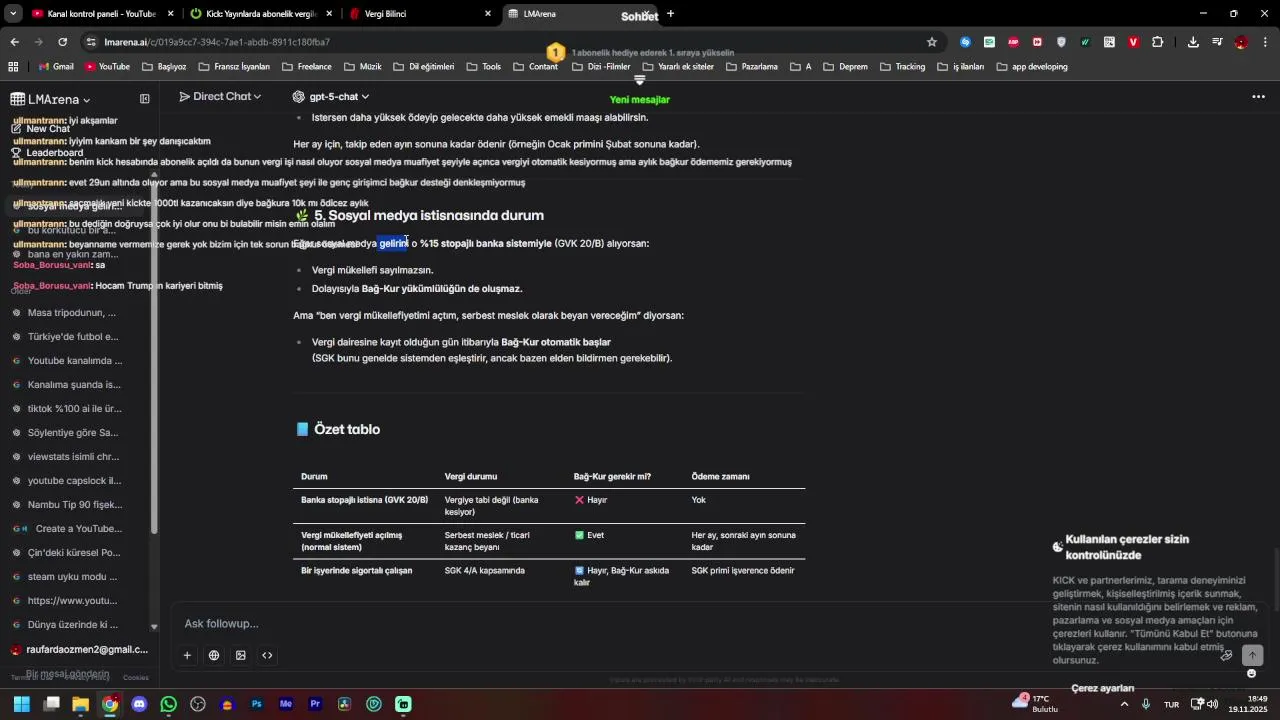Viewport: 1280px width, 720px height.
Task: Open DaVinci Resolve from taskbar
Action: click(x=345, y=704)
